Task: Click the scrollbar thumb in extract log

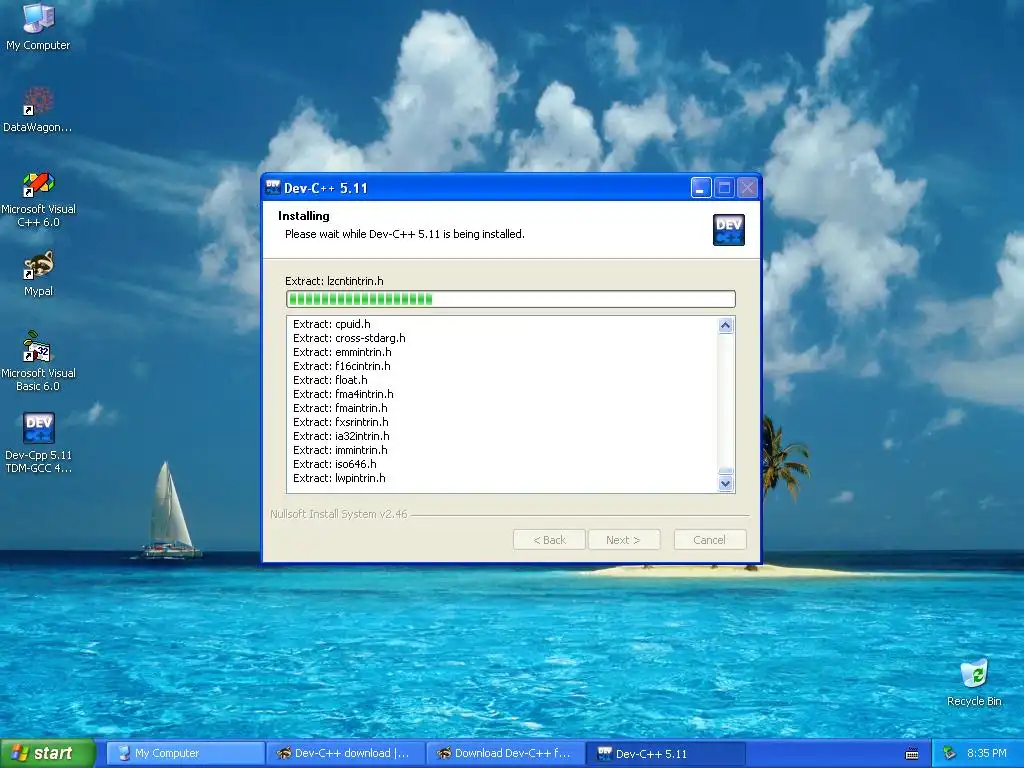Action: 726,471
